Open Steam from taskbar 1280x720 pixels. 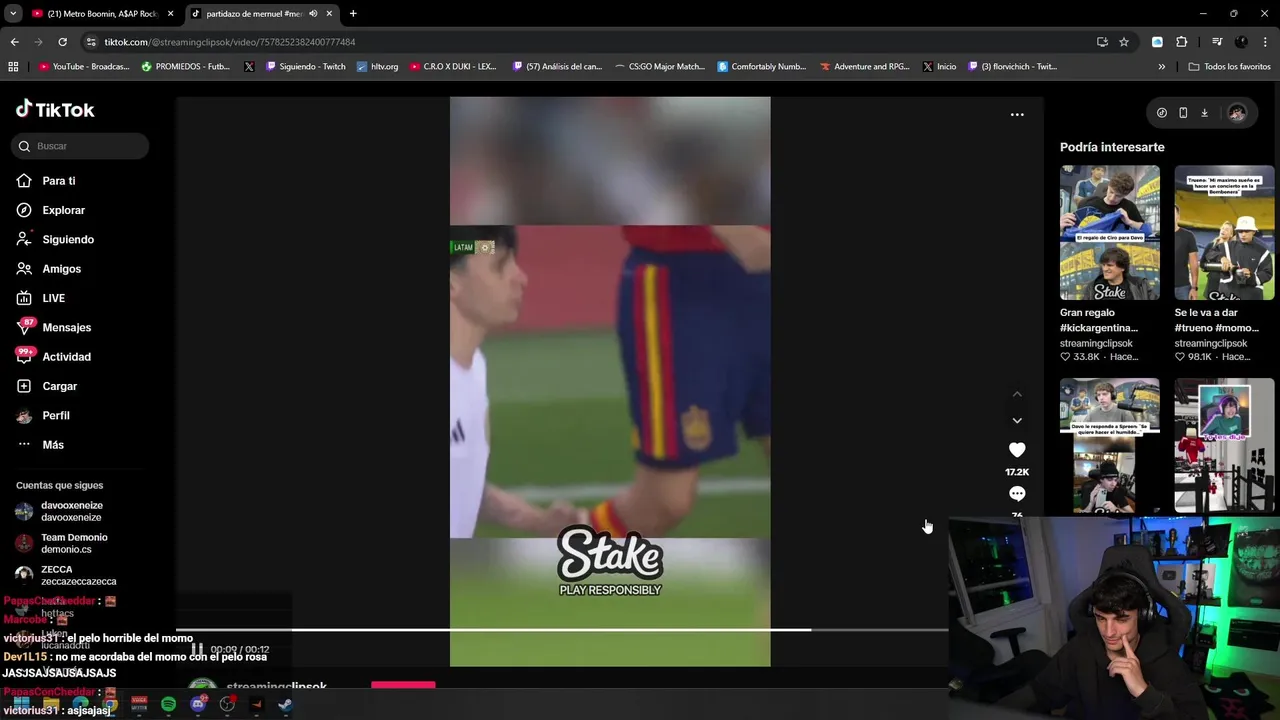pos(285,705)
